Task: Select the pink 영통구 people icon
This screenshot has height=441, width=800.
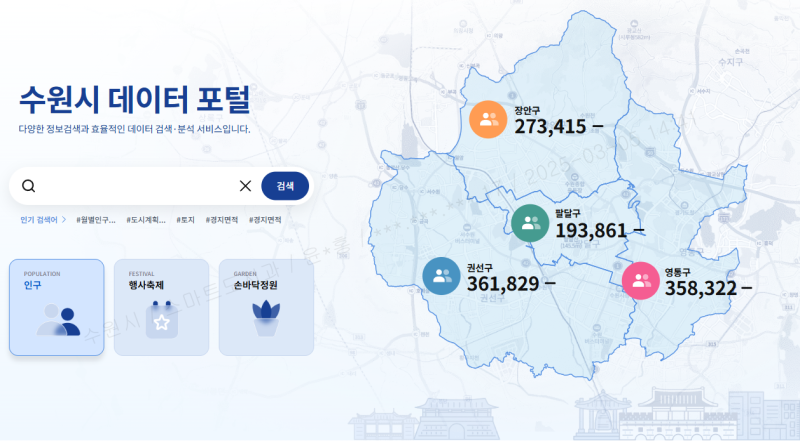Action: click(x=640, y=281)
